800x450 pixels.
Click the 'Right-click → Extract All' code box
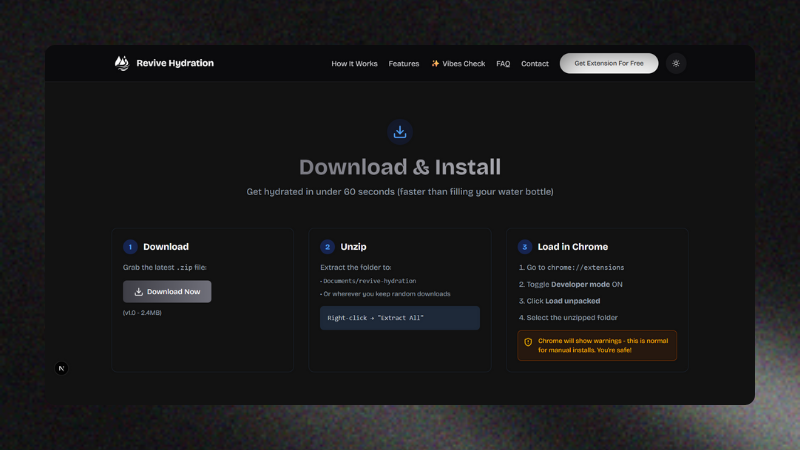pos(400,318)
